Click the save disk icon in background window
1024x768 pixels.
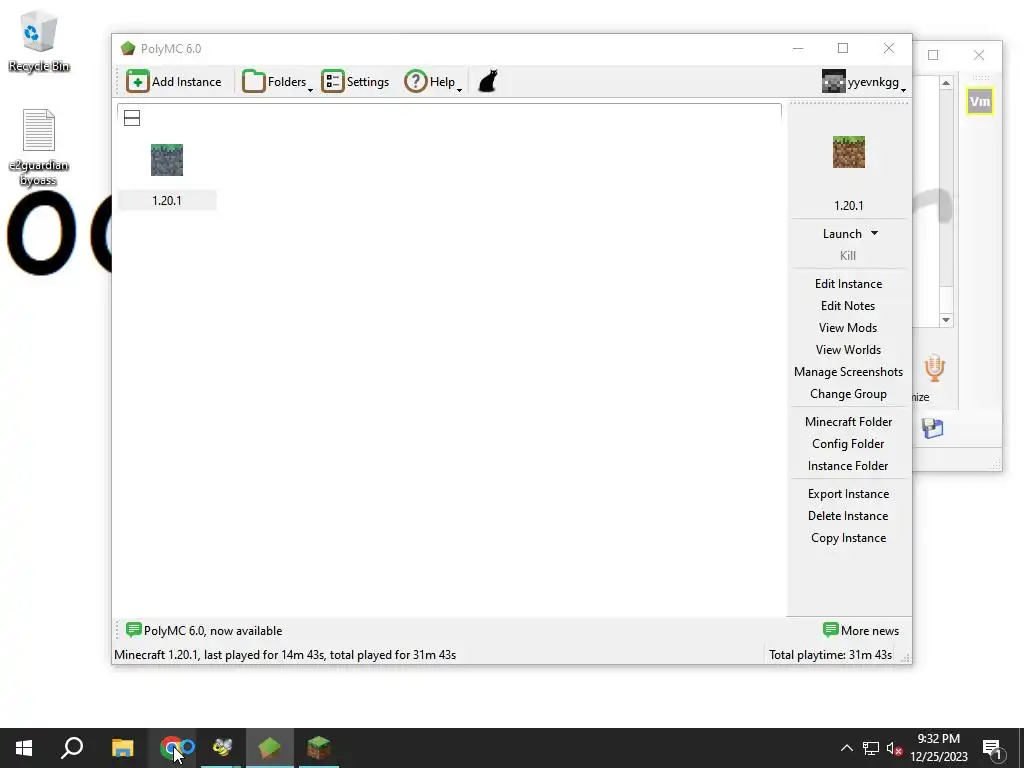click(933, 428)
